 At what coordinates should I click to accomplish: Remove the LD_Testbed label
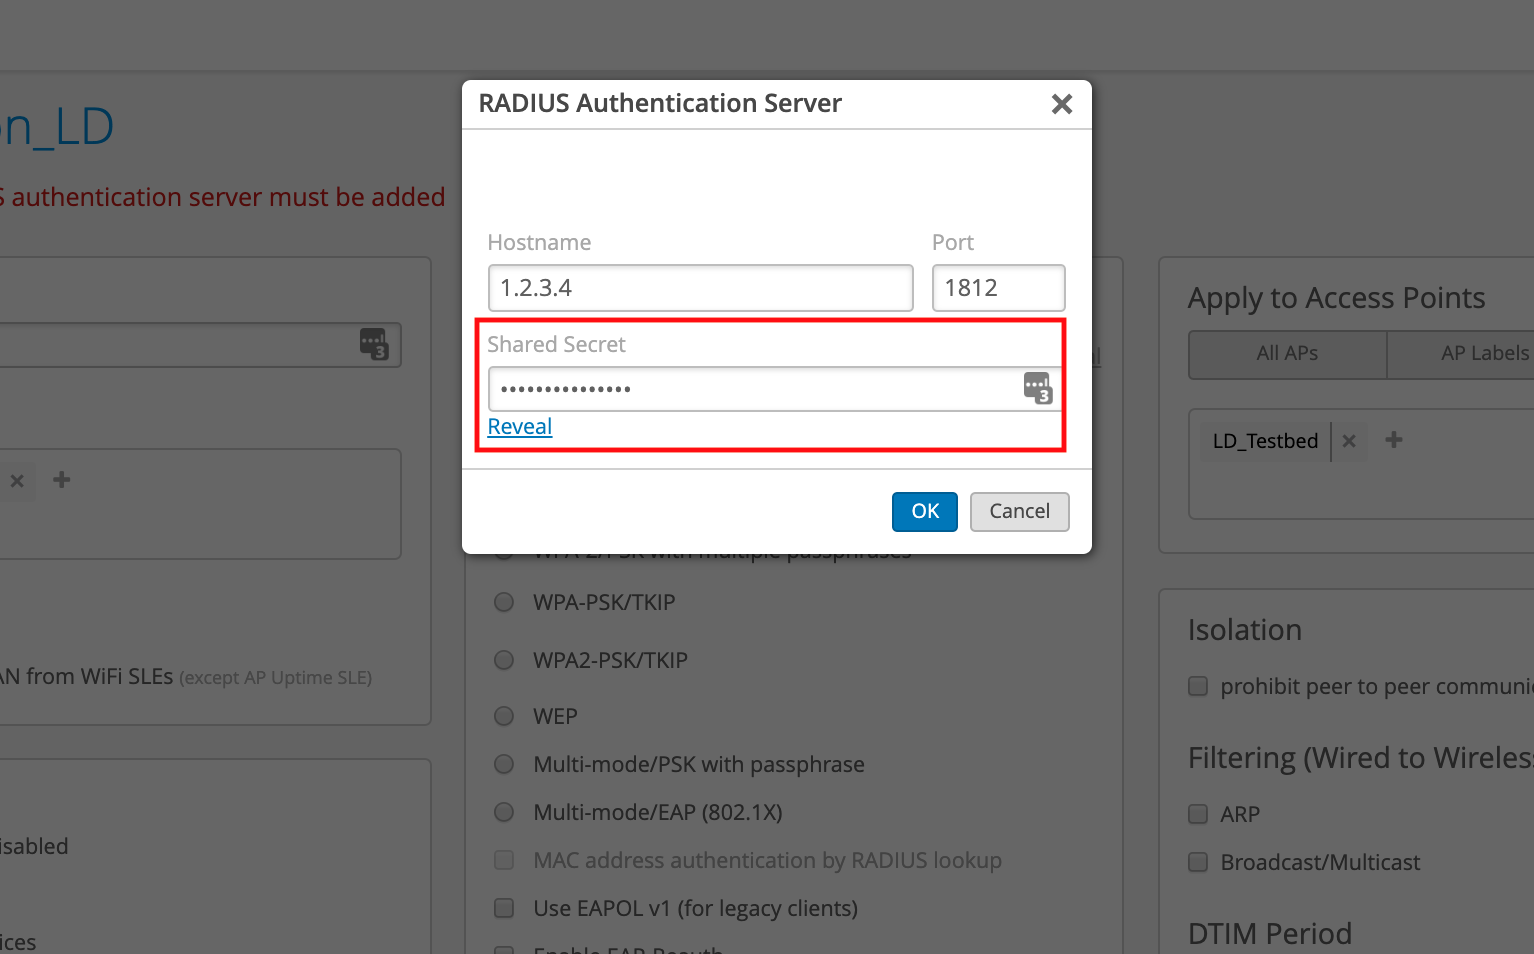1349,441
